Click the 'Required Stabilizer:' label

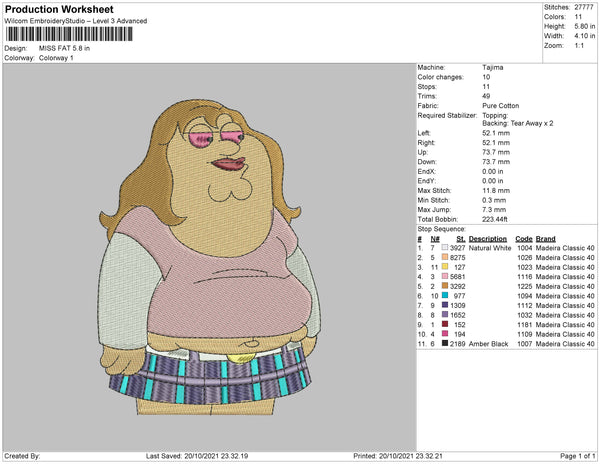pos(447,115)
